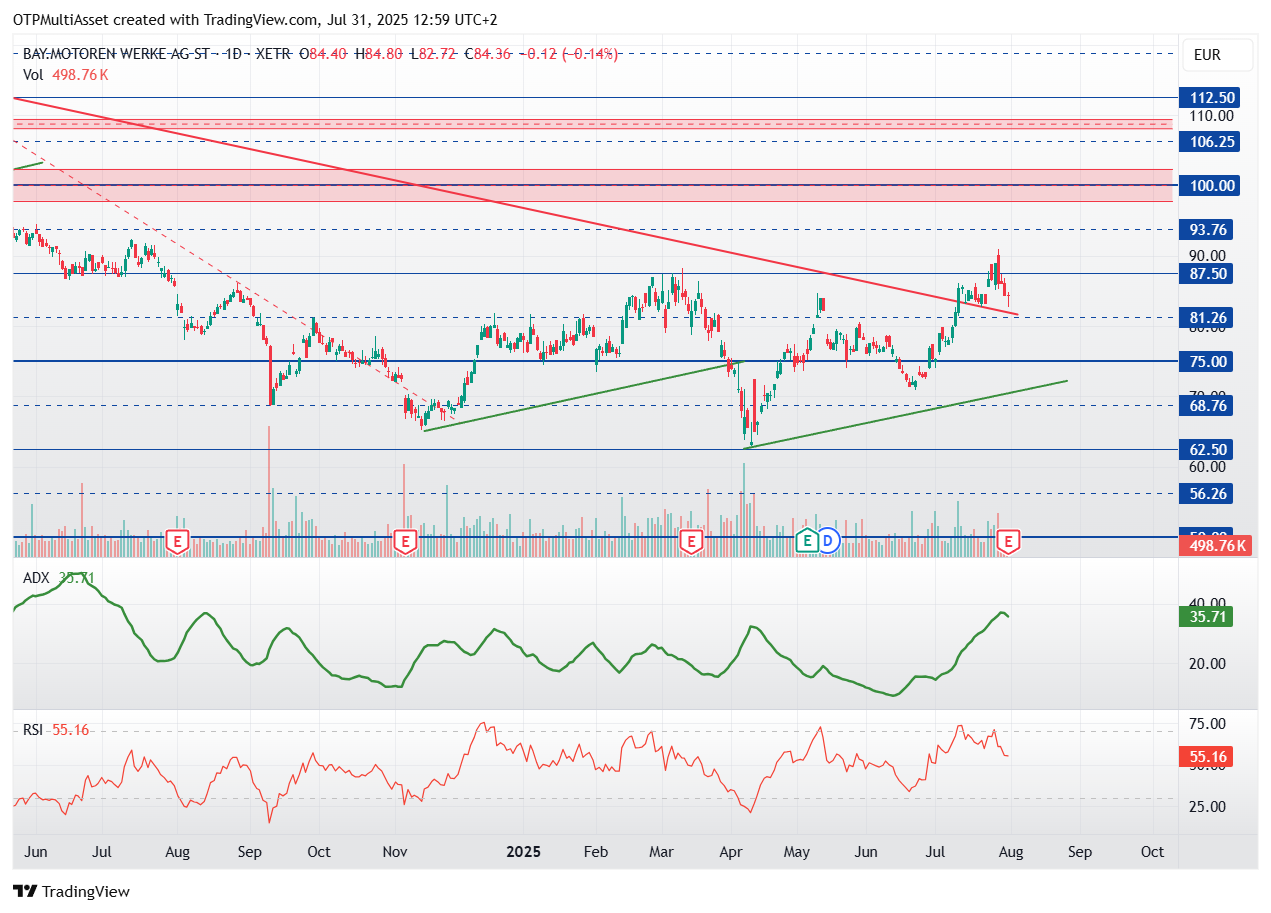The image size is (1271, 913).
Task: Click the TradingView logo
Action: point(71,891)
